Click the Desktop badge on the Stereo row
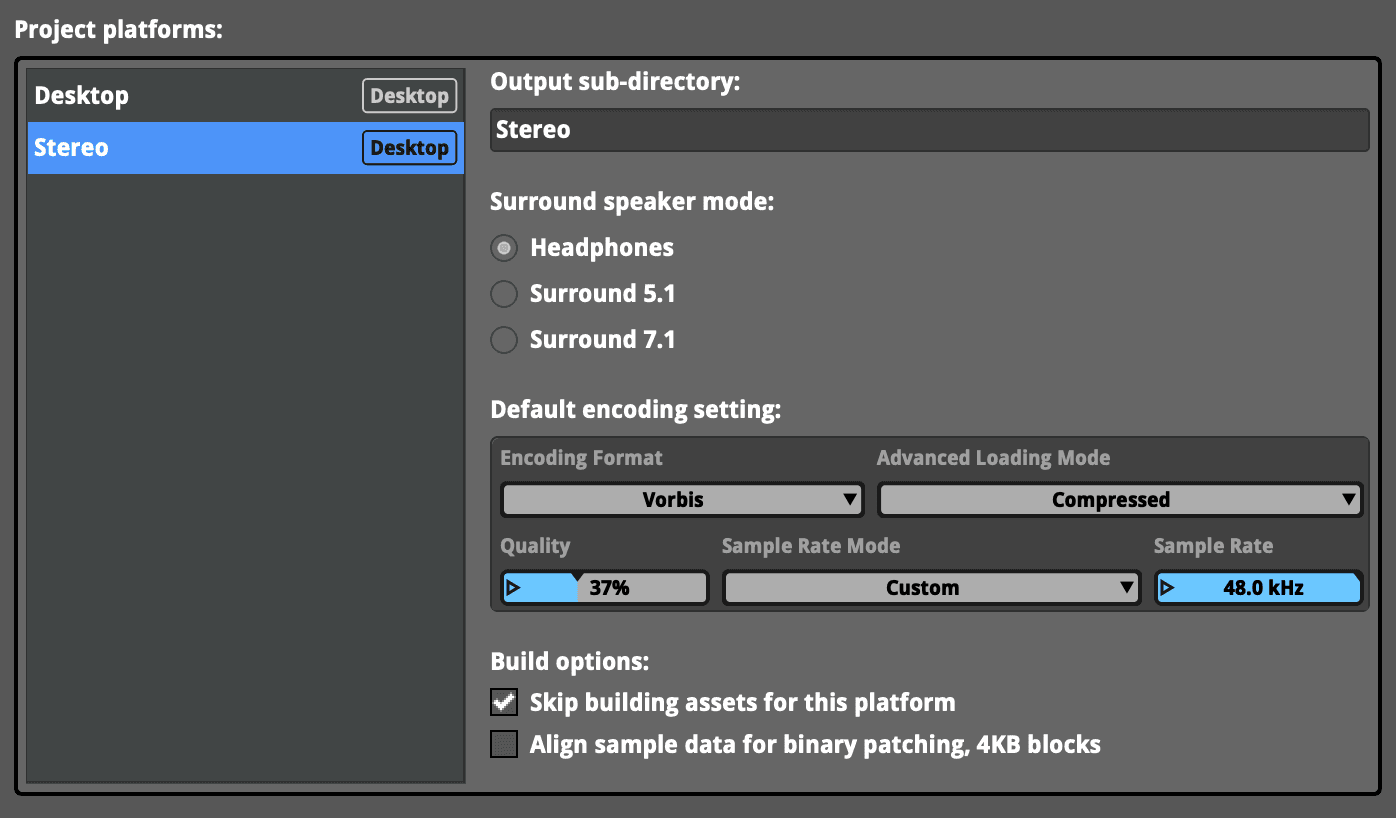The image size is (1396, 818). pos(409,148)
